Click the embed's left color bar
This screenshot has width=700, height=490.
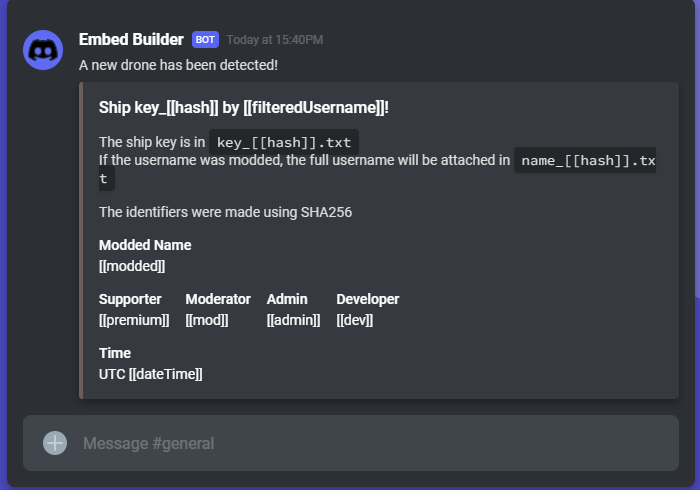[x=81, y=240]
